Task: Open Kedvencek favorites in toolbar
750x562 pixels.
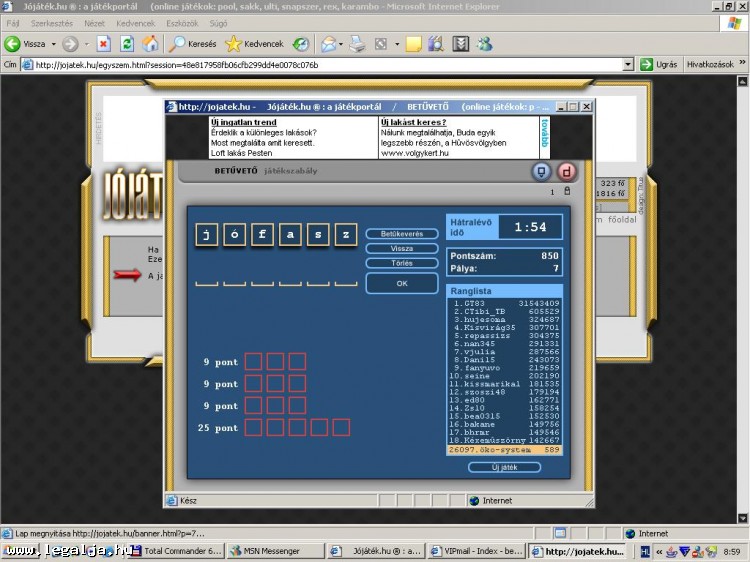Action: [254, 44]
